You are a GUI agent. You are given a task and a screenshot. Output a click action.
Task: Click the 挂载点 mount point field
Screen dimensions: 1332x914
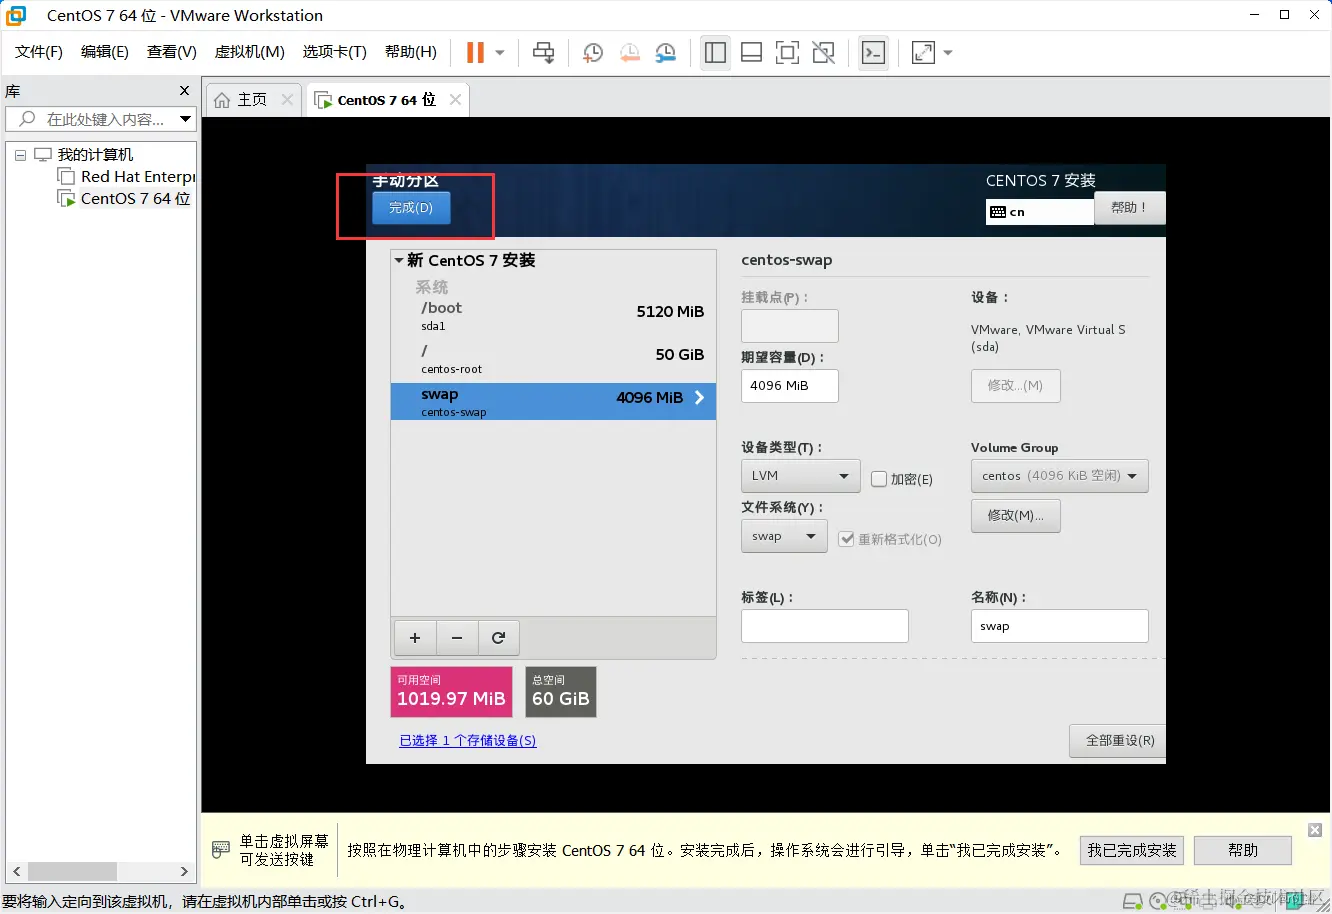(790, 326)
